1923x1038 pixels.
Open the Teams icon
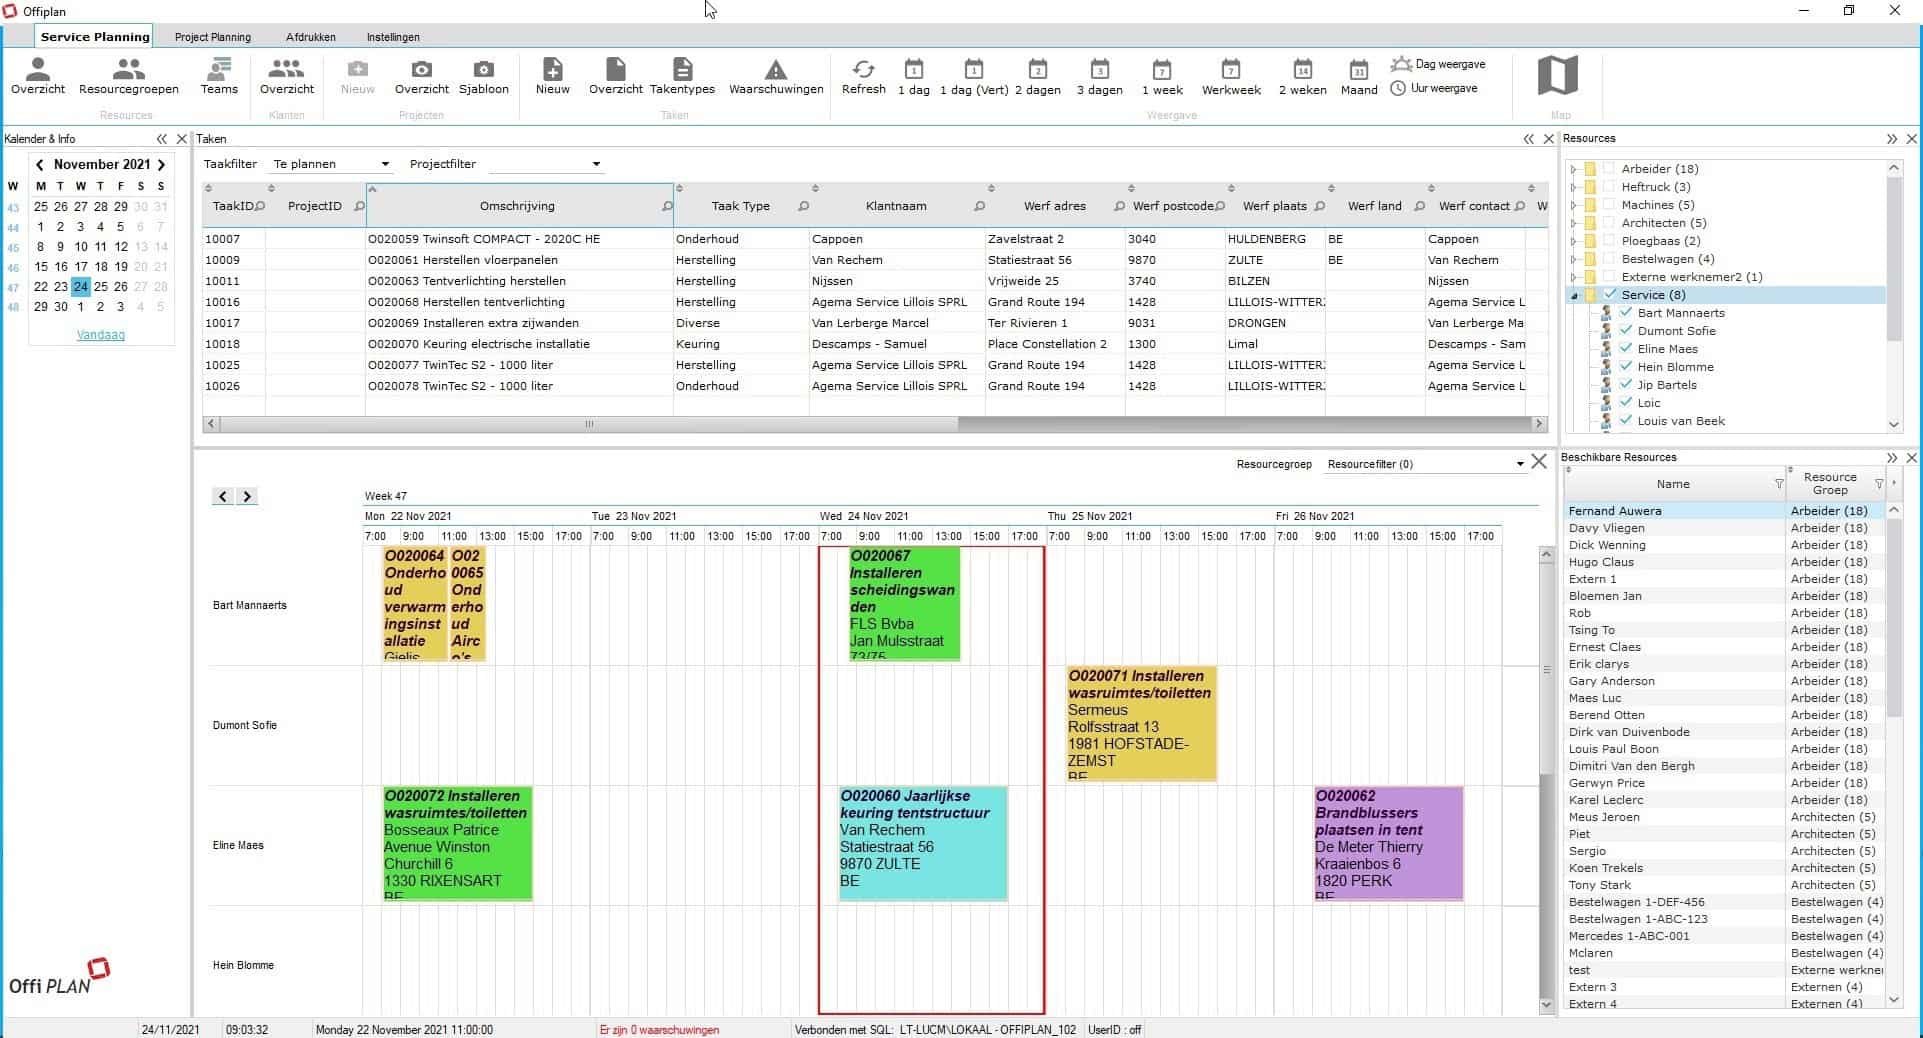tap(219, 76)
